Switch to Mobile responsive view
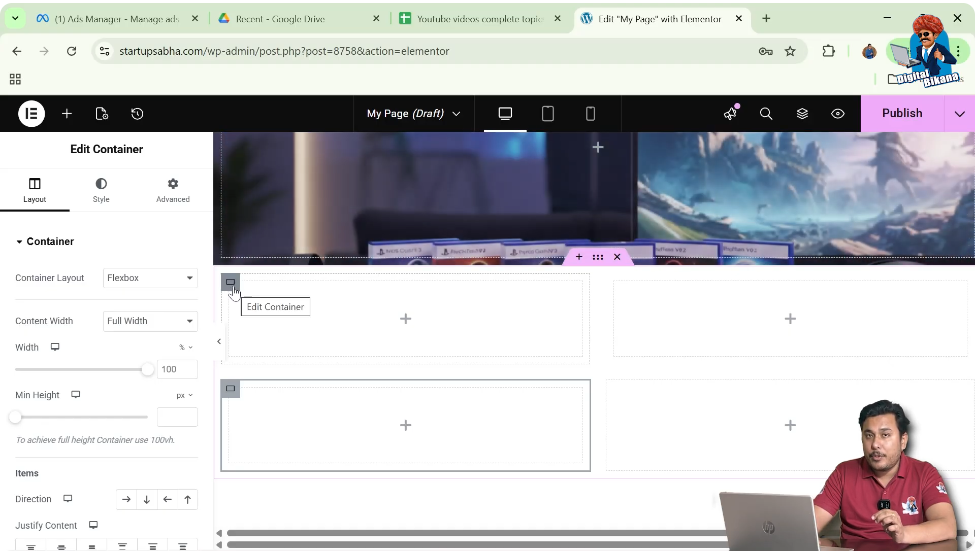The image size is (976, 553). (x=590, y=114)
